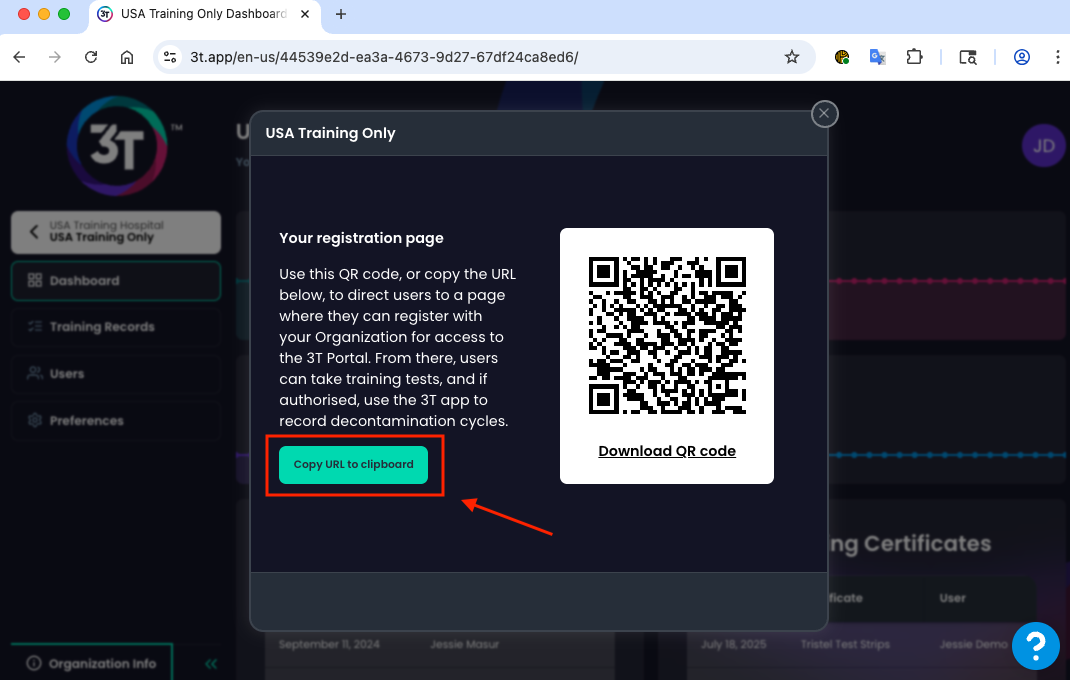Open the tab search icon in toolbar
This screenshot has height=680, width=1070.
(x=968, y=57)
